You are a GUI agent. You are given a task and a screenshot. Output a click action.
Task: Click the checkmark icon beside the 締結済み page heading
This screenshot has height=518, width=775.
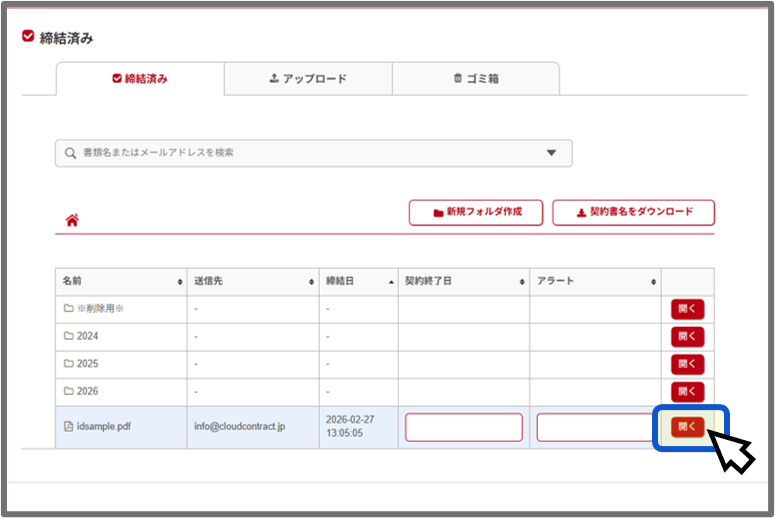28,37
